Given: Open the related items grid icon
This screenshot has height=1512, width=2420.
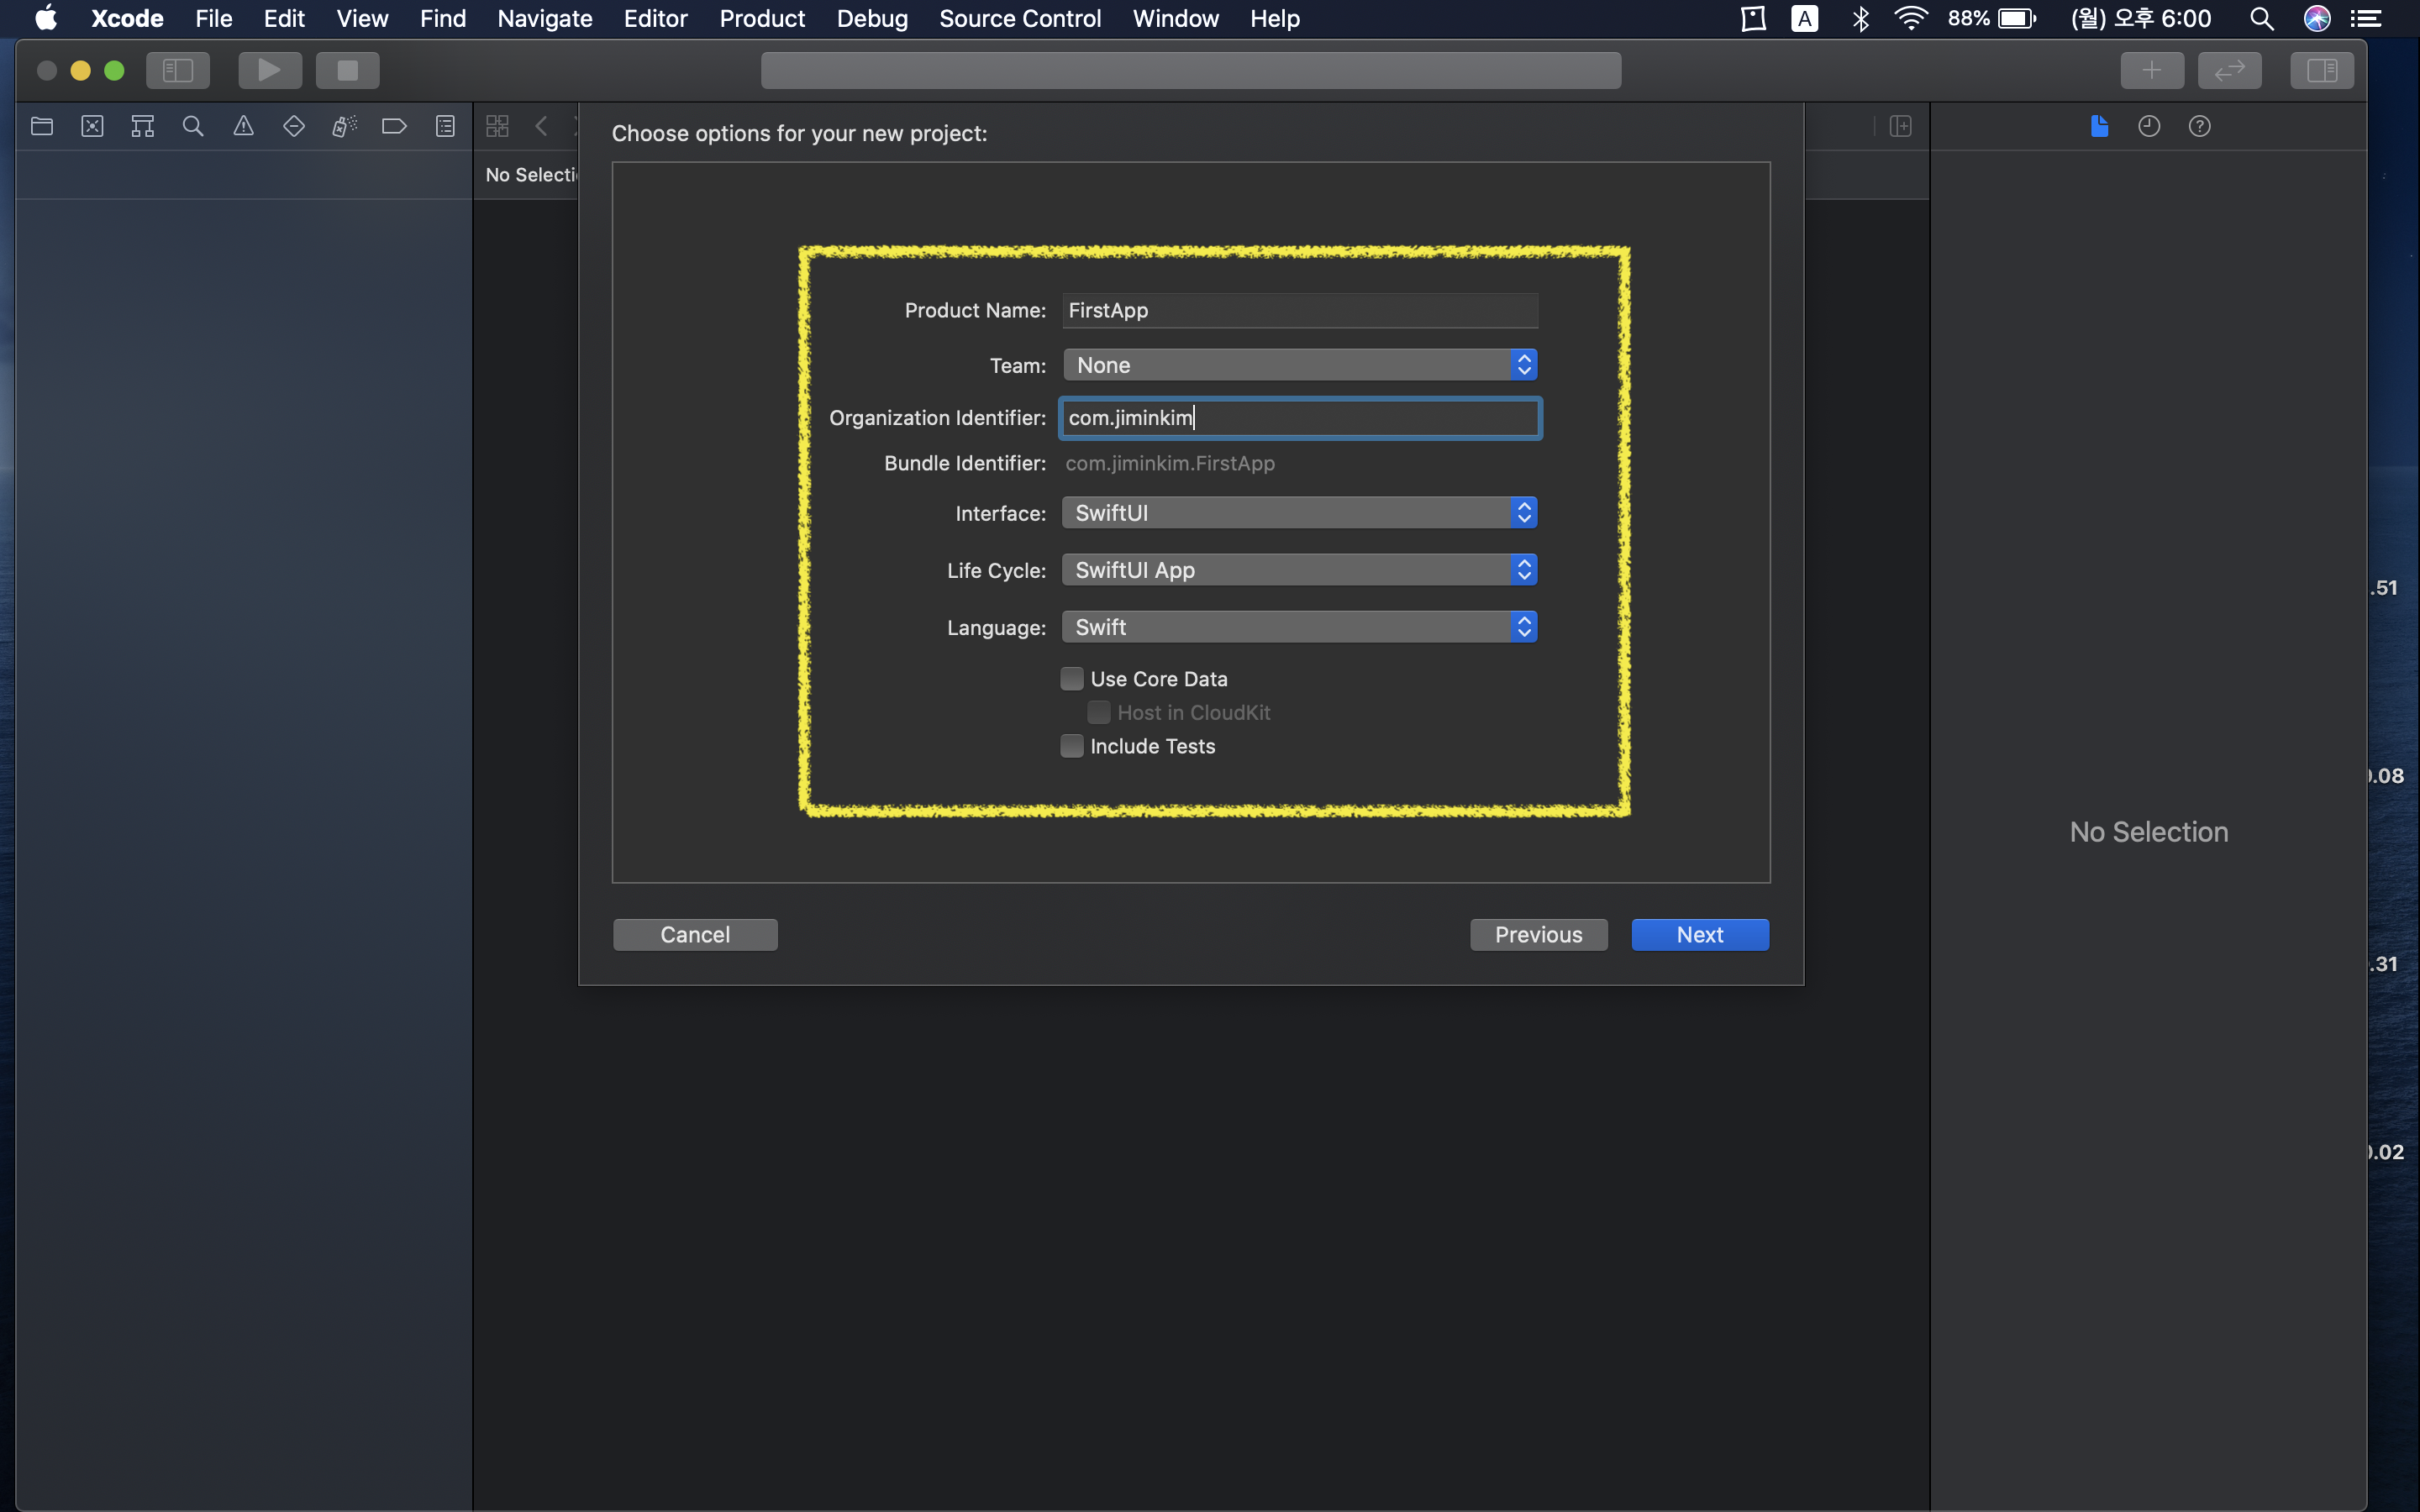Looking at the screenshot, I should point(497,126).
